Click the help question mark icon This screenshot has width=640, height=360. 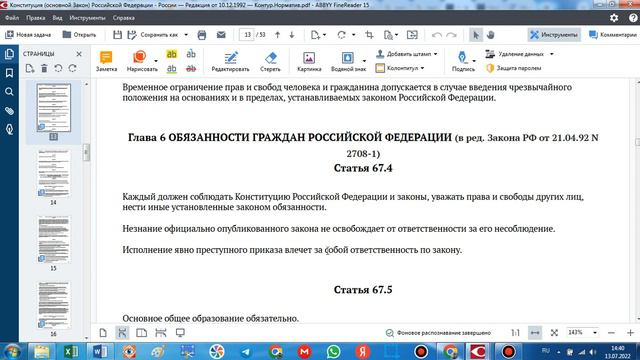(x=633, y=18)
